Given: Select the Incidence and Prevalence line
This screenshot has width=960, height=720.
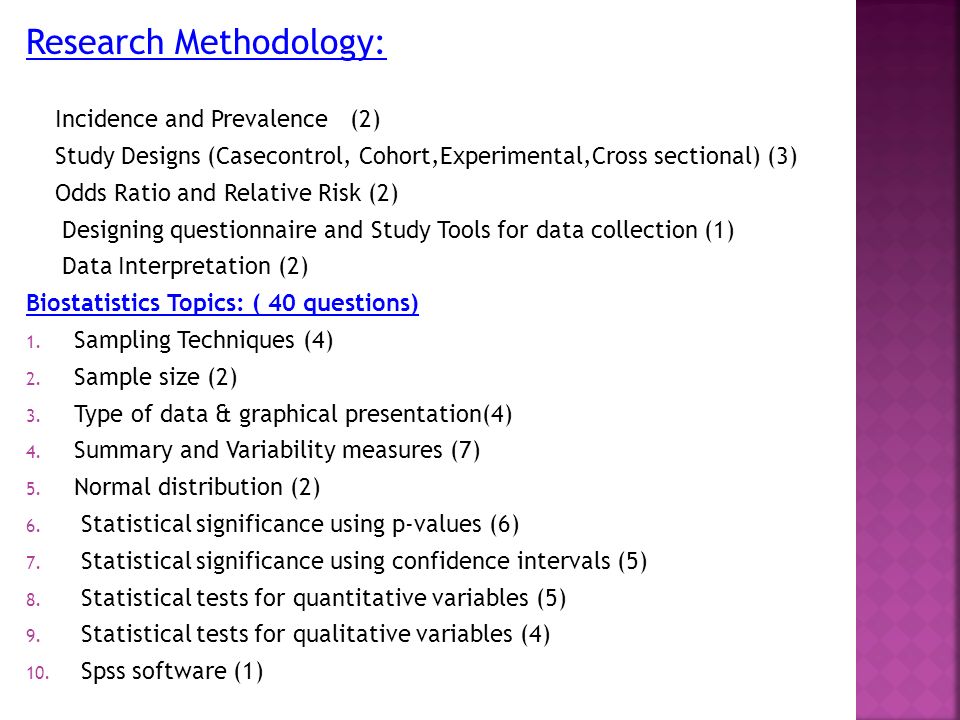Looking at the screenshot, I should click(217, 119).
